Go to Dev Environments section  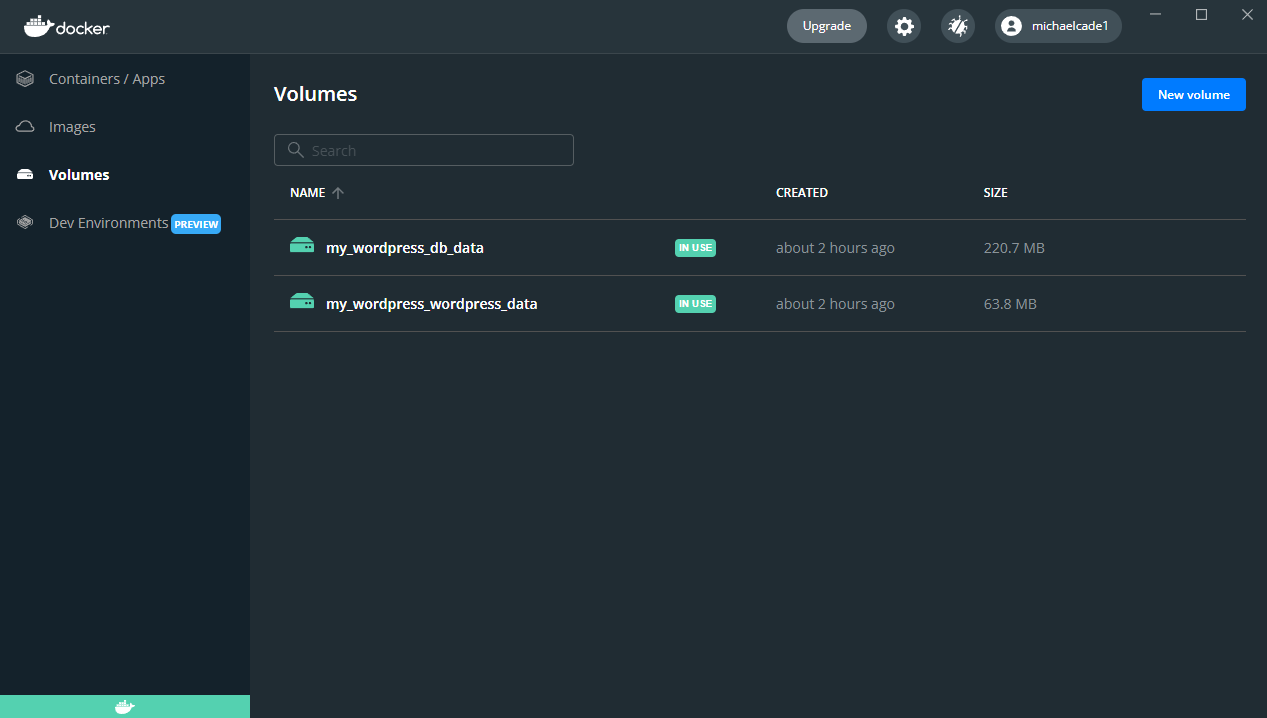tap(108, 223)
